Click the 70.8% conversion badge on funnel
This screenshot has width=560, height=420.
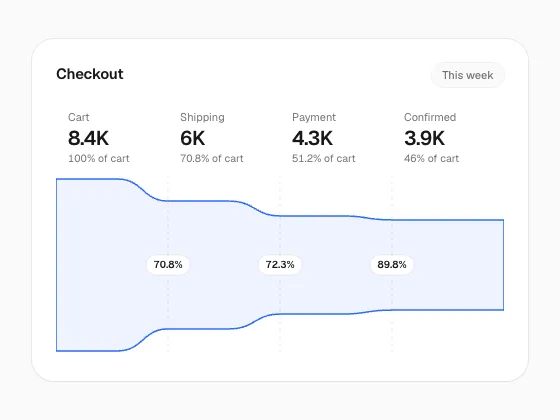click(168, 265)
